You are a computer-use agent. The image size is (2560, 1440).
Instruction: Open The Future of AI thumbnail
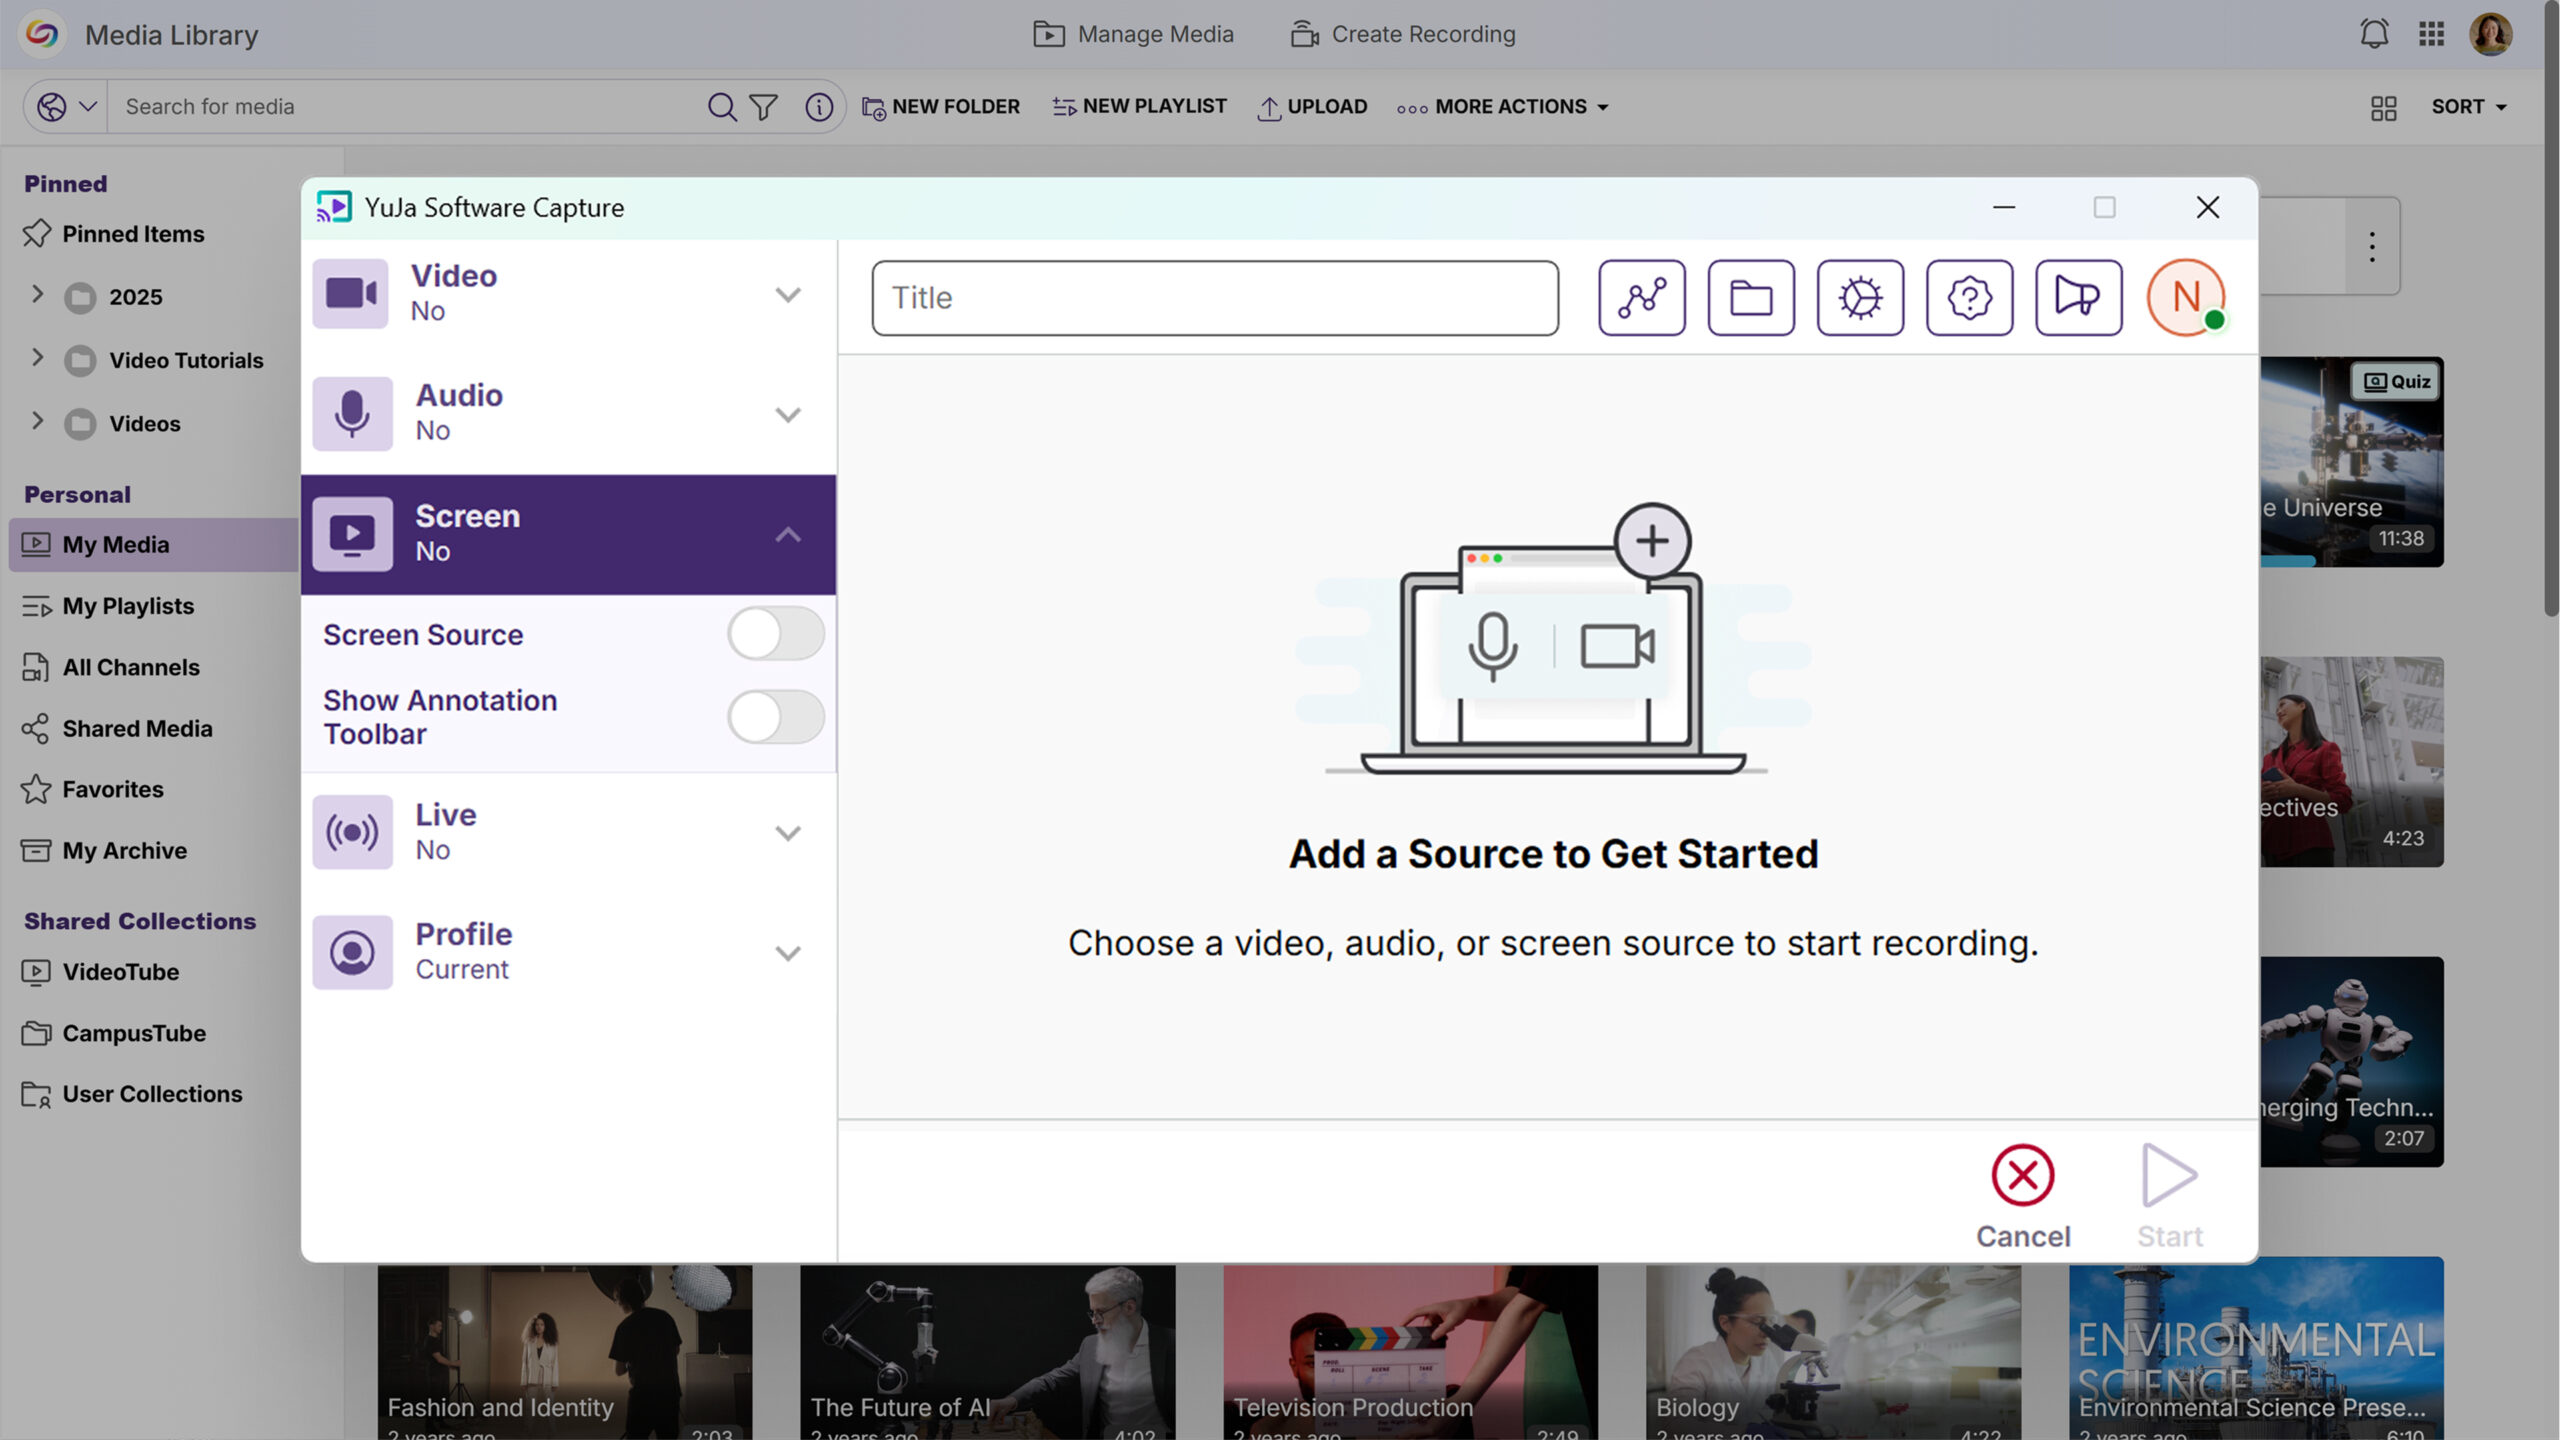987,1352
